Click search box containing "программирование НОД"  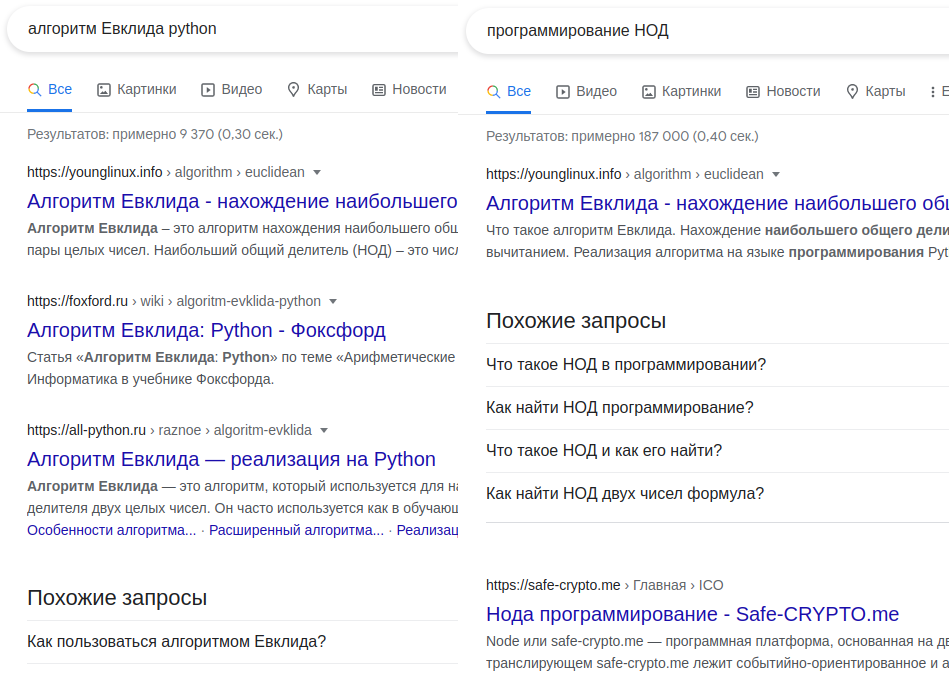[700, 31]
